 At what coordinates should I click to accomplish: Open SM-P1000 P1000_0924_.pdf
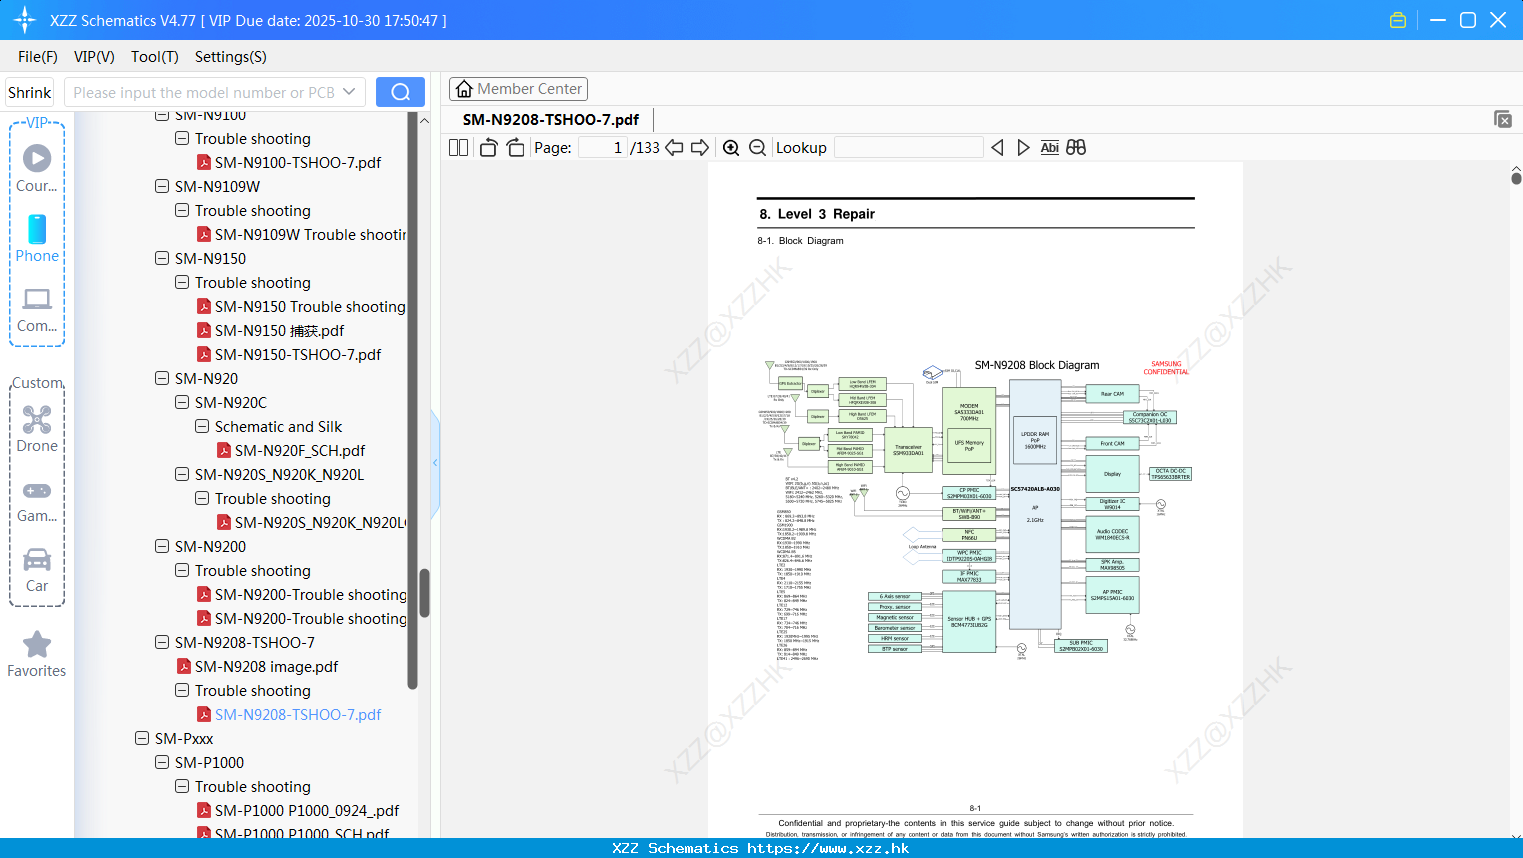point(307,810)
